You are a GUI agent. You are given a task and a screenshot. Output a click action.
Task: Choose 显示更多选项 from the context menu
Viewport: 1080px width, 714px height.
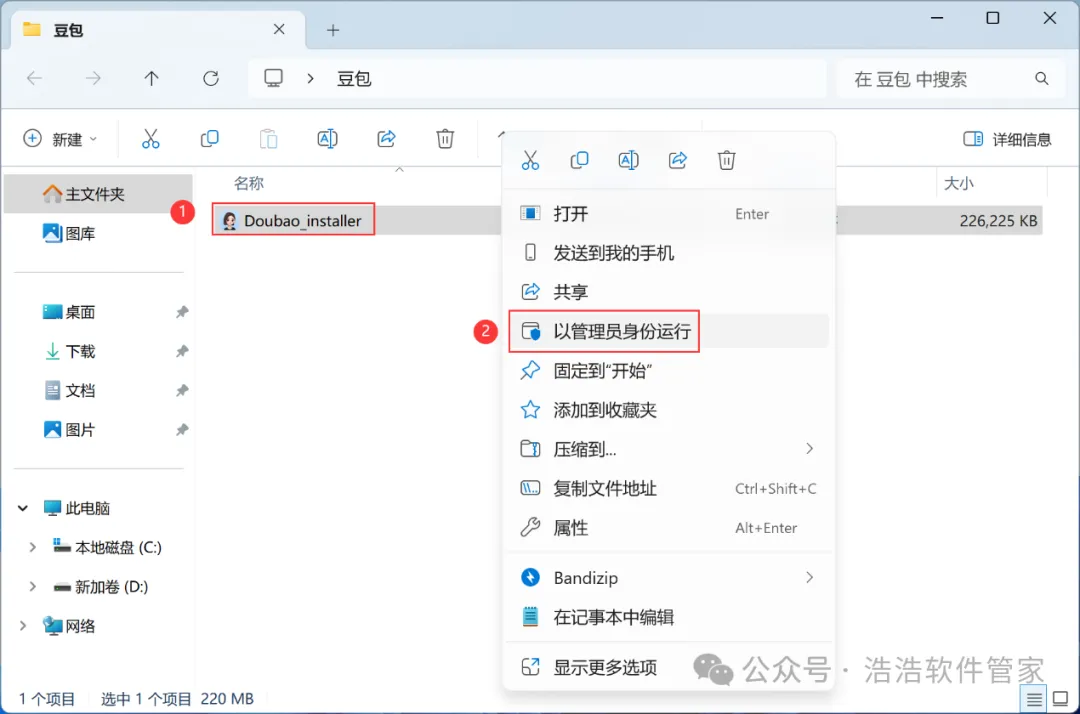(x=668, y=666)
